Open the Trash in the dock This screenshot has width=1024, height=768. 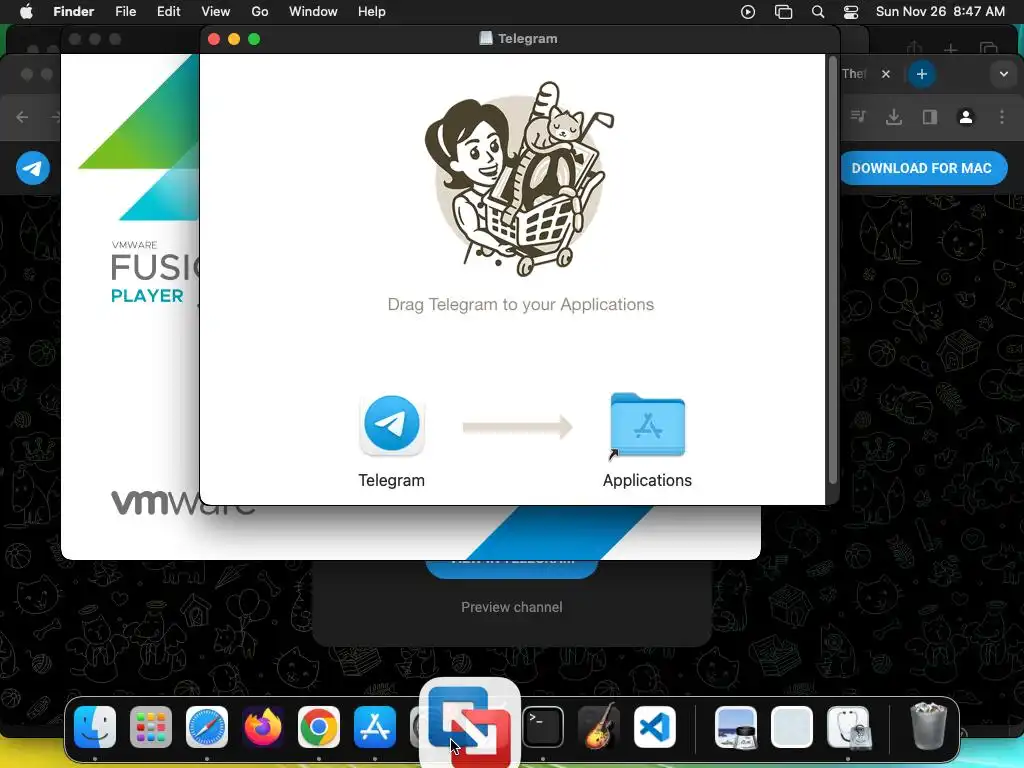(x=928, y=726)
